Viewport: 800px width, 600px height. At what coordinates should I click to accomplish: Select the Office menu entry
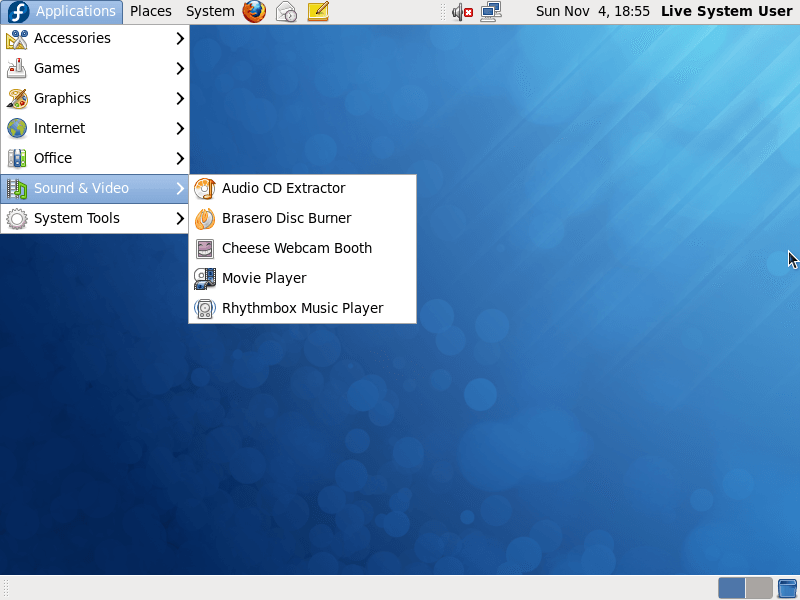(95, 159)
